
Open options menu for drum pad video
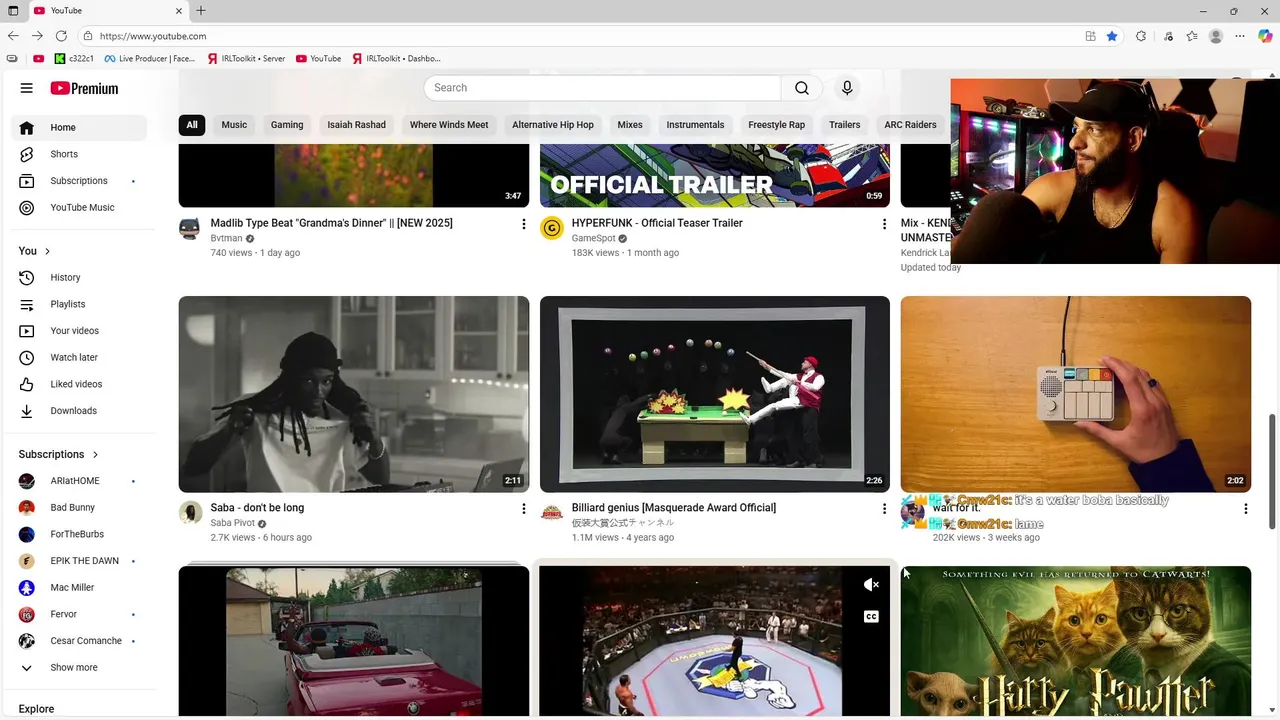(x=1245, y=509)
